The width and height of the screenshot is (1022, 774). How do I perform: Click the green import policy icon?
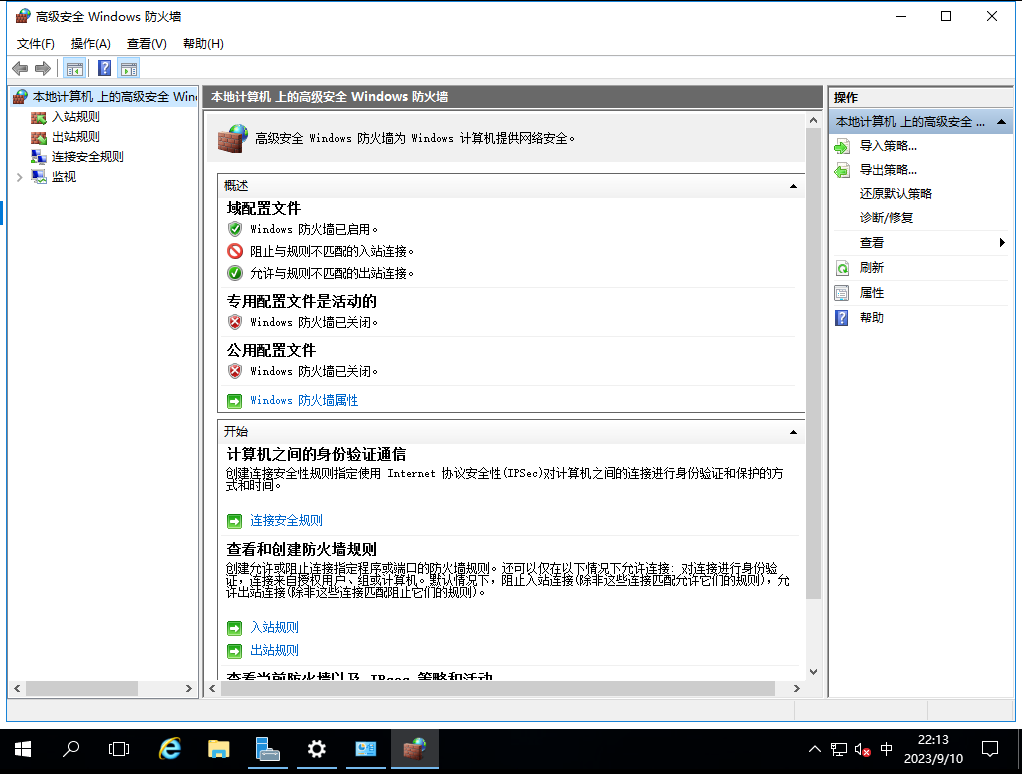pos(842,147)
